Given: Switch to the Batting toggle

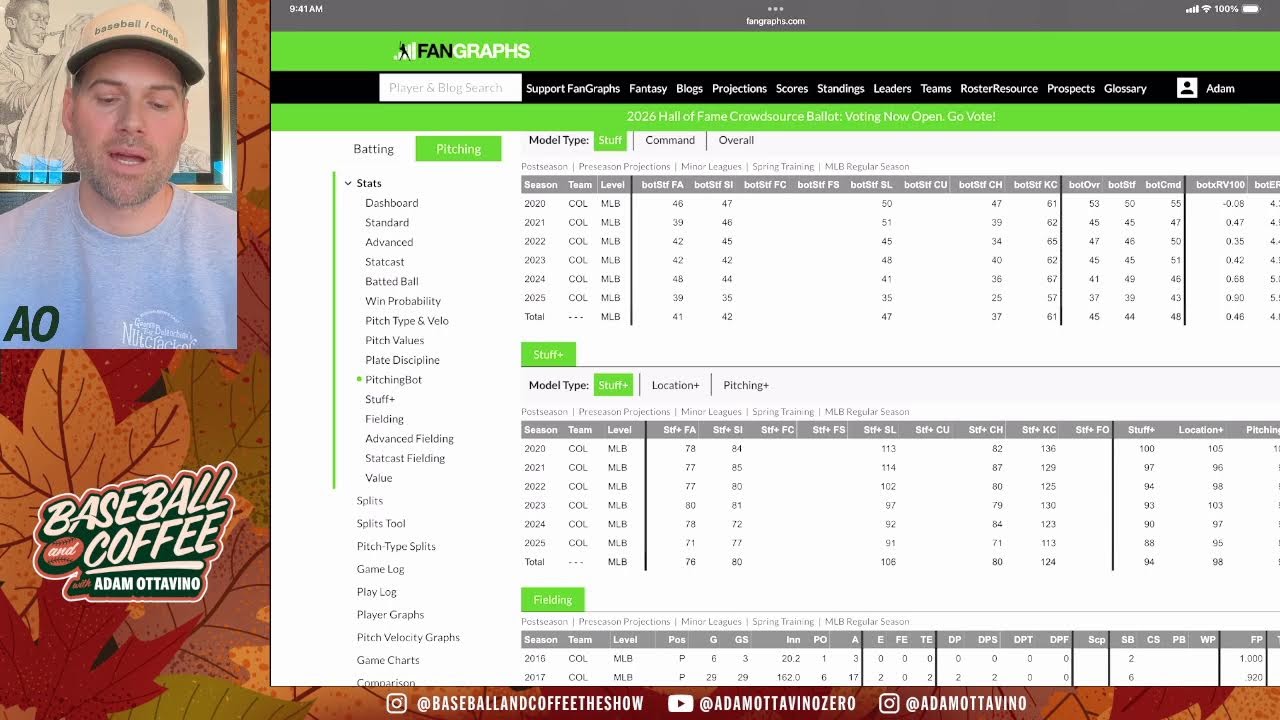Looking at the screenshot, I should coord(373,149).
